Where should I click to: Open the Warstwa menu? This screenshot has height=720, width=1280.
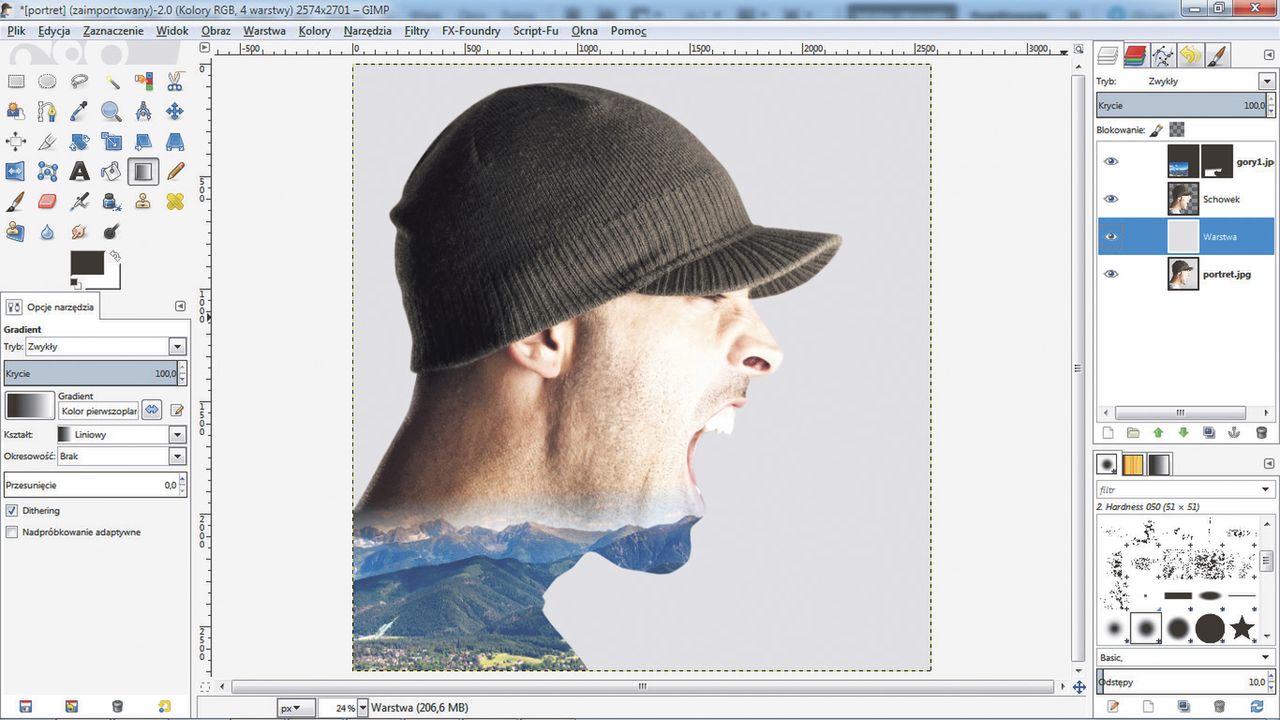pyautogui.click(x=264, y=31)
